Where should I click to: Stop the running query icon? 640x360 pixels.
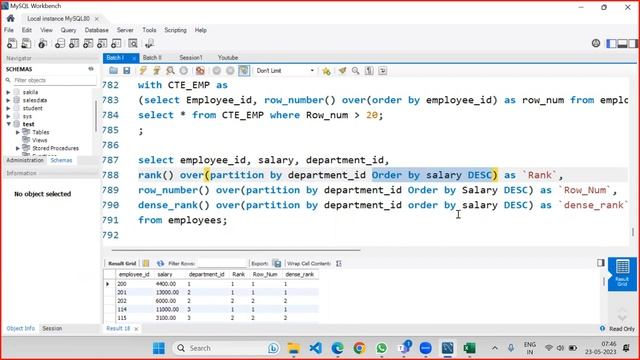point(184,71)
